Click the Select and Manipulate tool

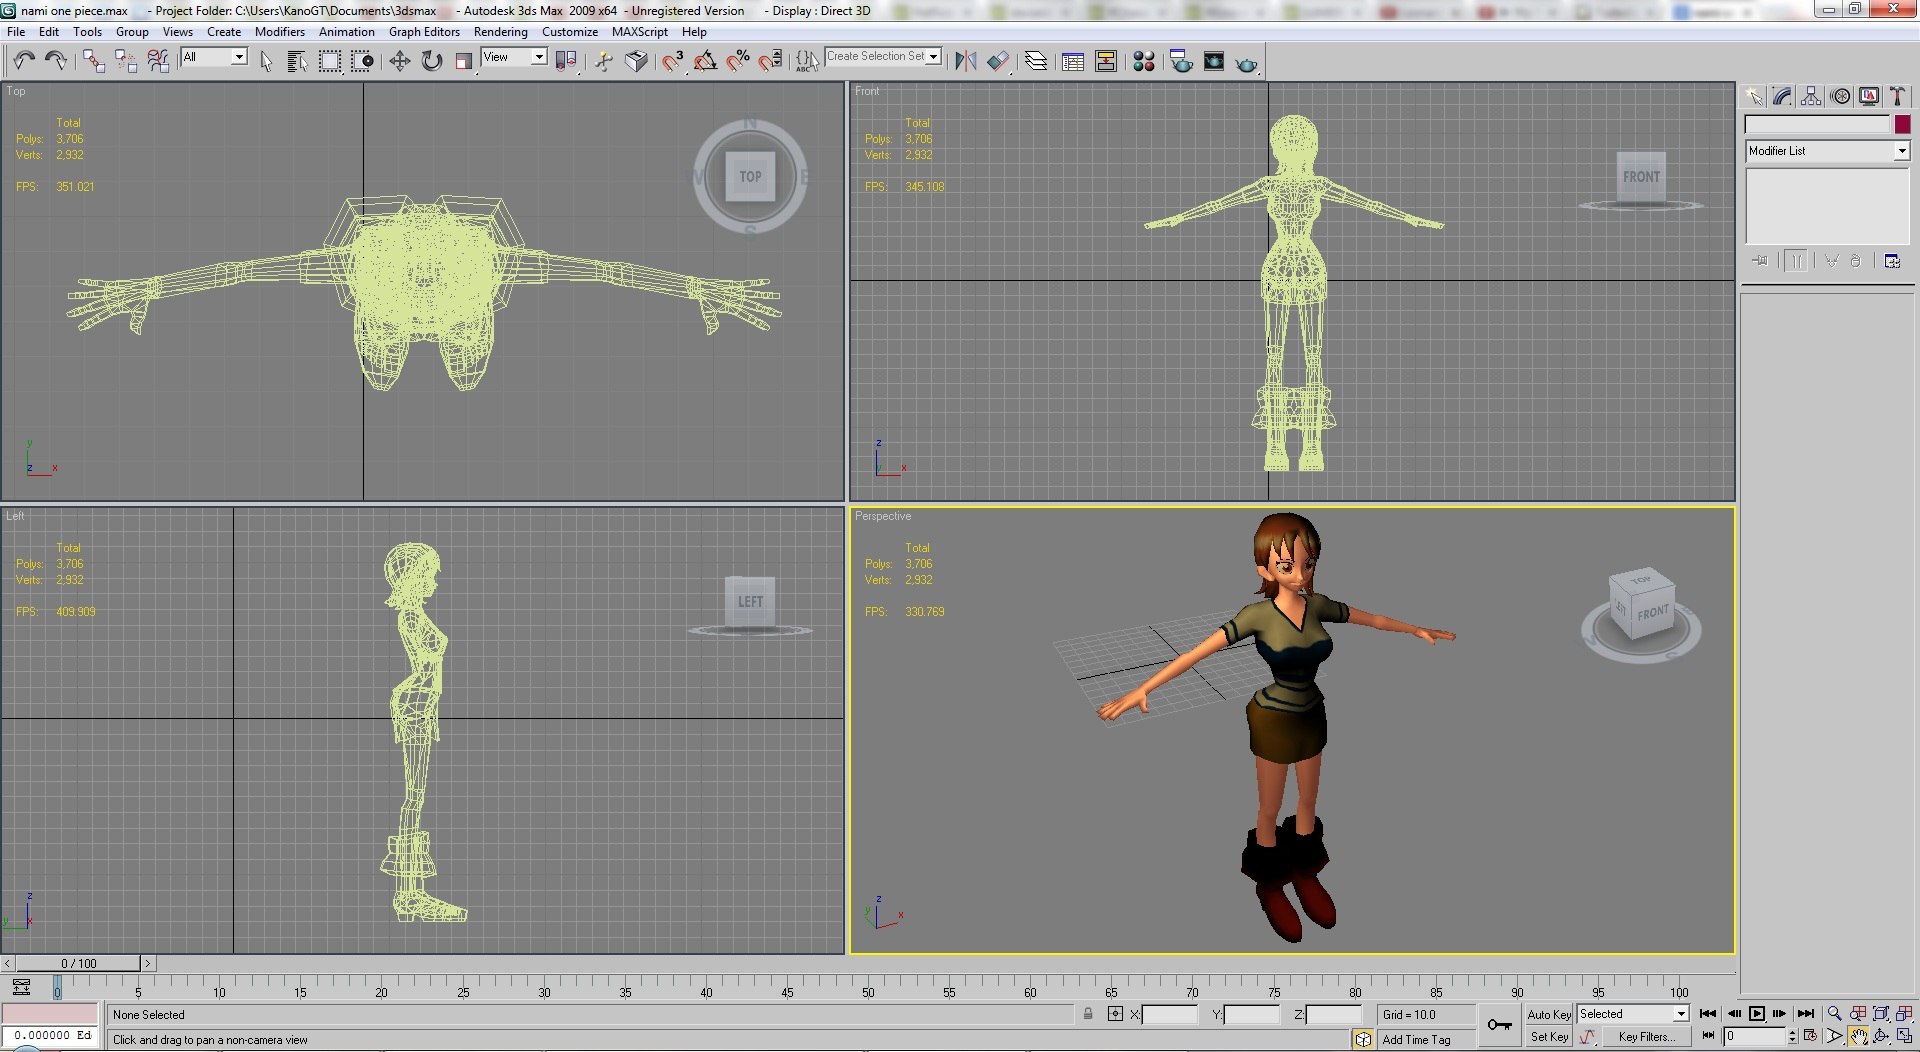[x=603, y=62]
